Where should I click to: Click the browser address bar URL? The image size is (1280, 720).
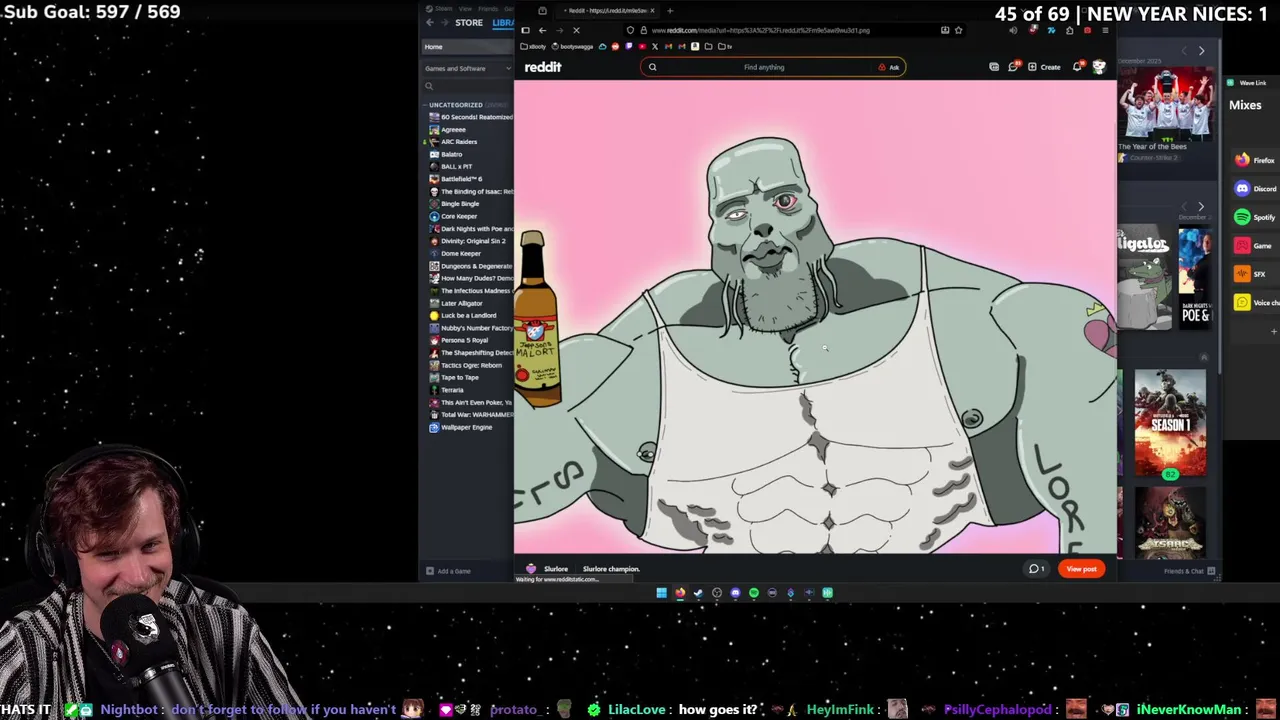(760, 30)
